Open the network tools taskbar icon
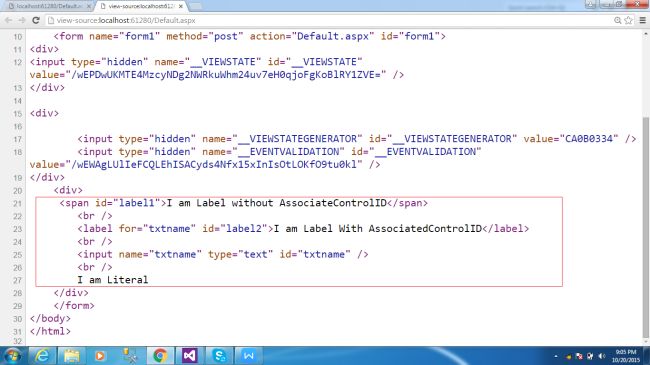Viewport: 650px width, 365px height. [130, 356]
